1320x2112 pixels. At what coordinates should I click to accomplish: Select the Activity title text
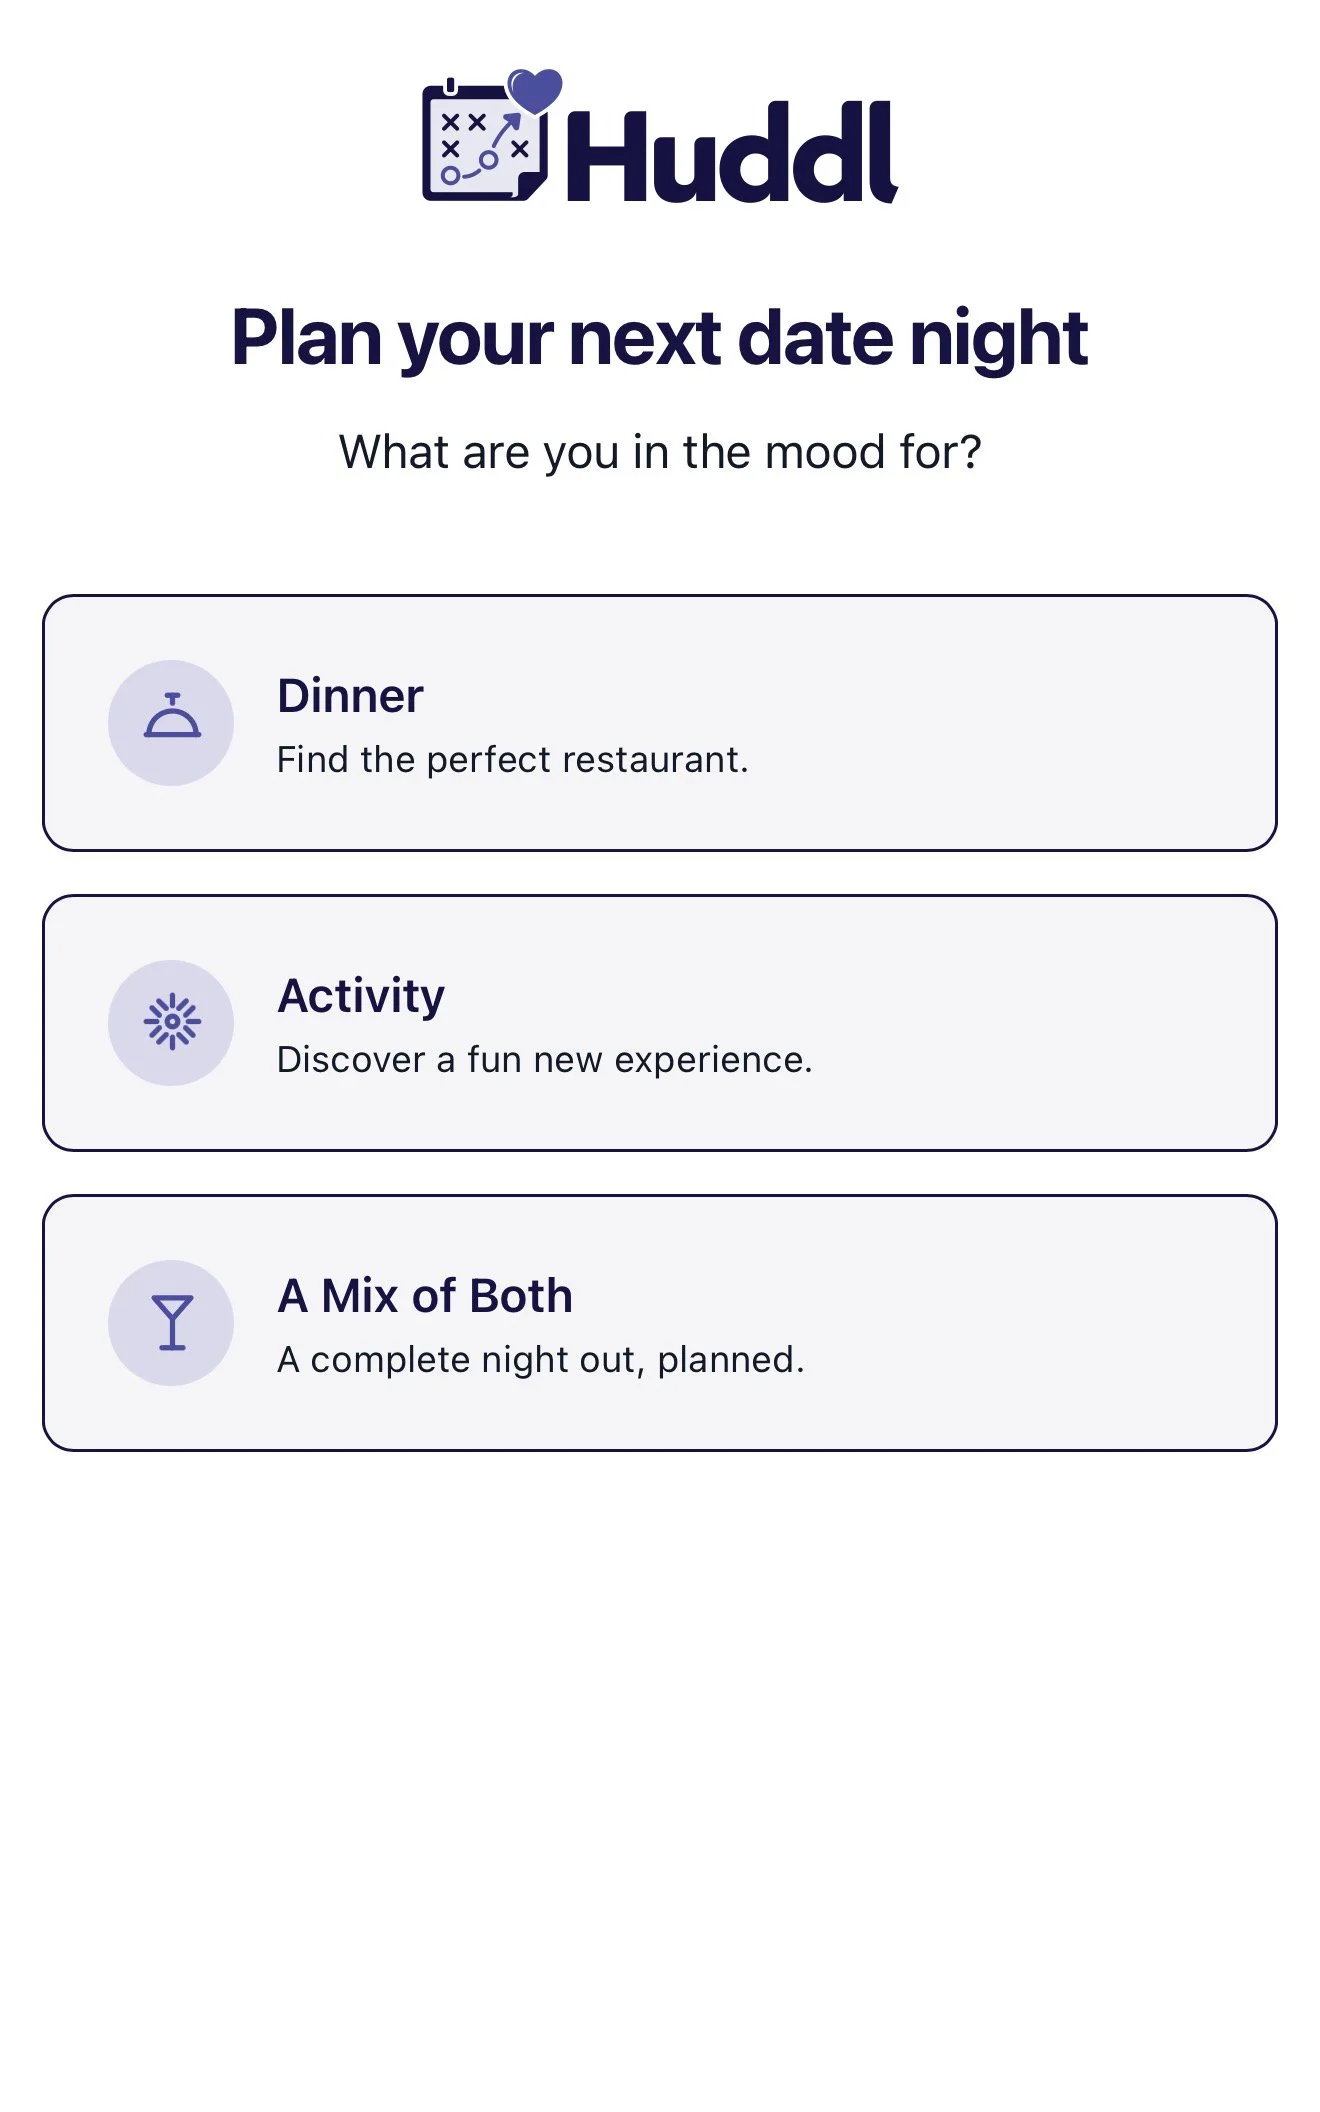361,996
